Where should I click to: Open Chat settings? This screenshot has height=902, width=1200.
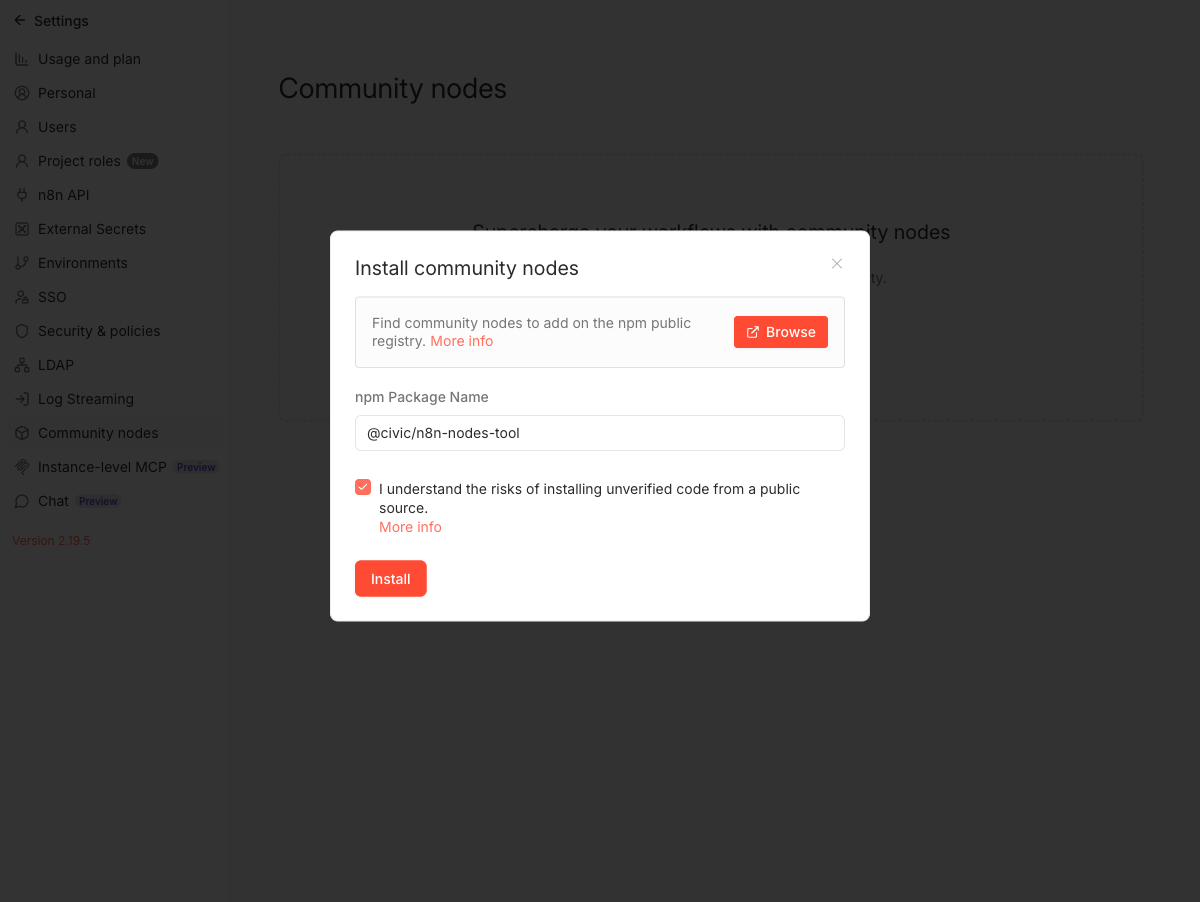click(53, 501)
